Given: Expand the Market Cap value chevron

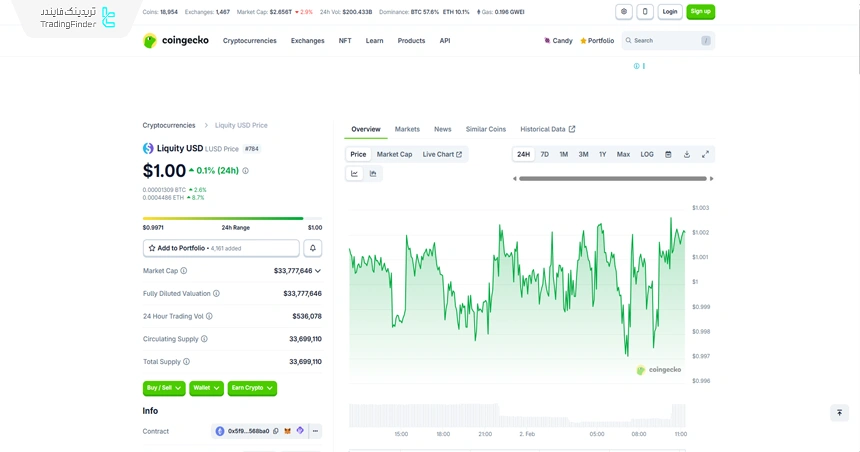Looking at the screenshot, I should (318, 271).
